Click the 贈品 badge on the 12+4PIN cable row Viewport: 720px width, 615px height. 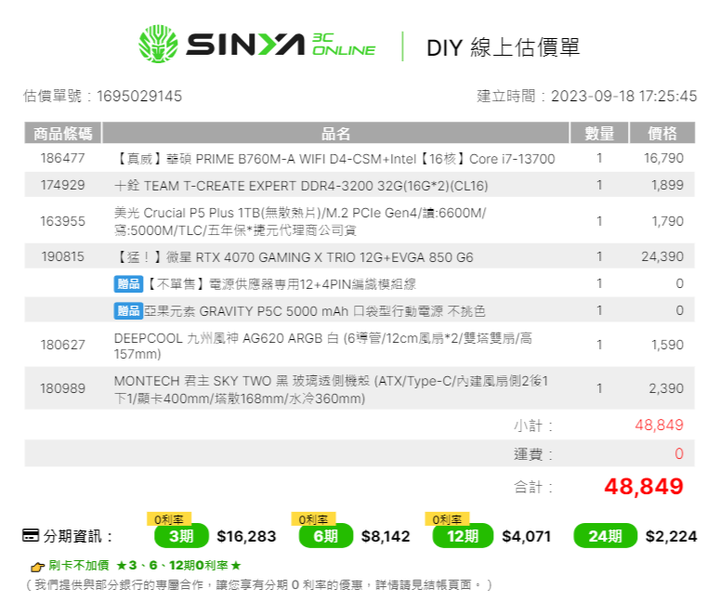click(128, 284)
